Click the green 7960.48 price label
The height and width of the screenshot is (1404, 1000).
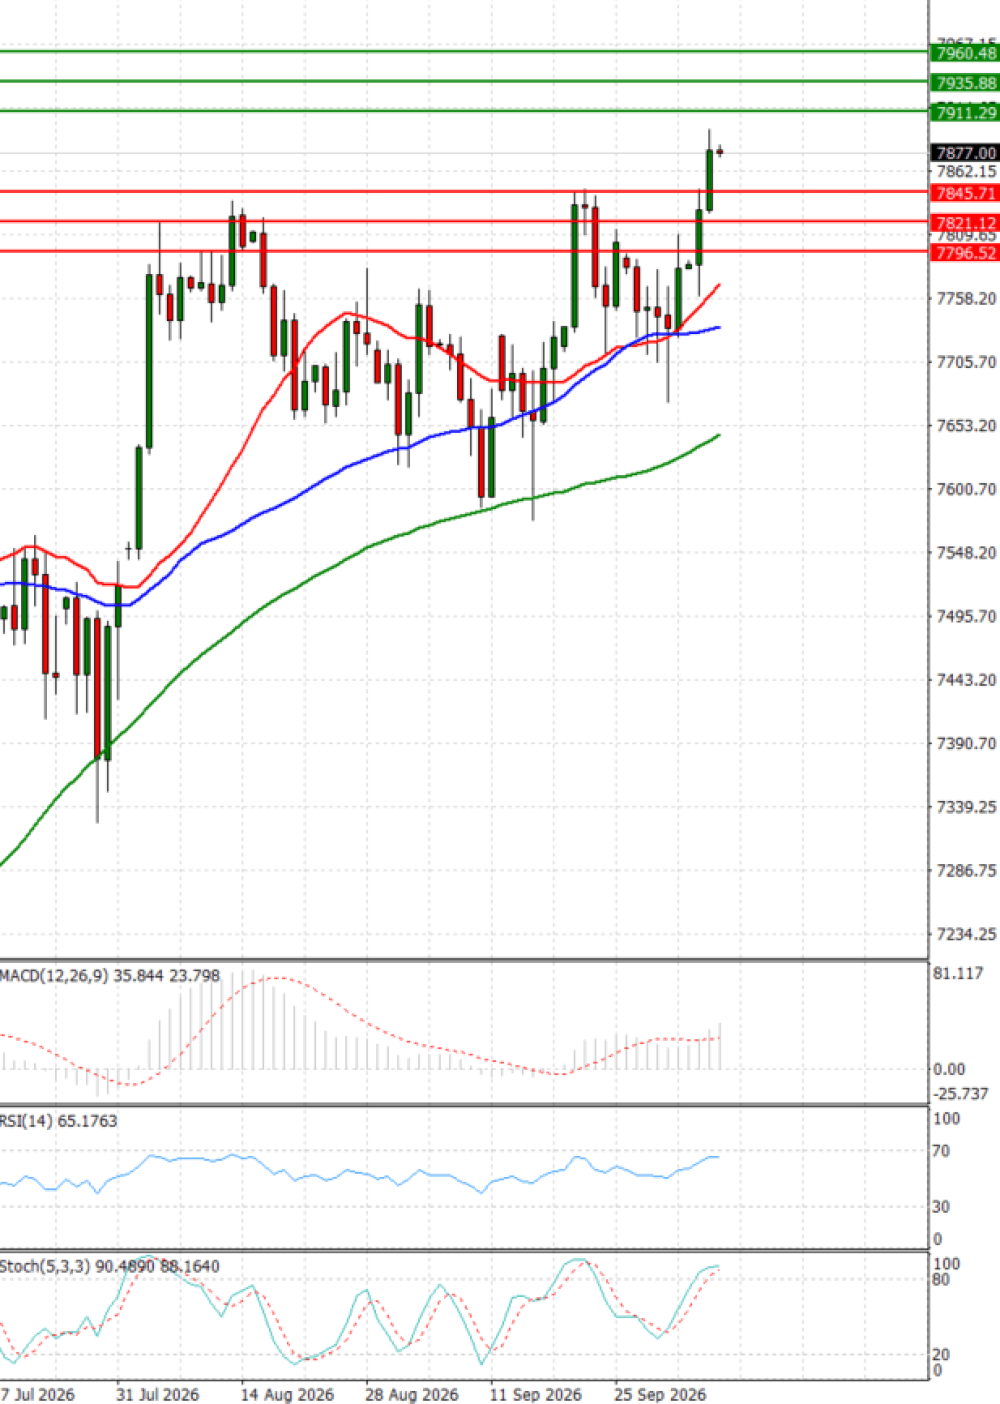pos(965,53)
